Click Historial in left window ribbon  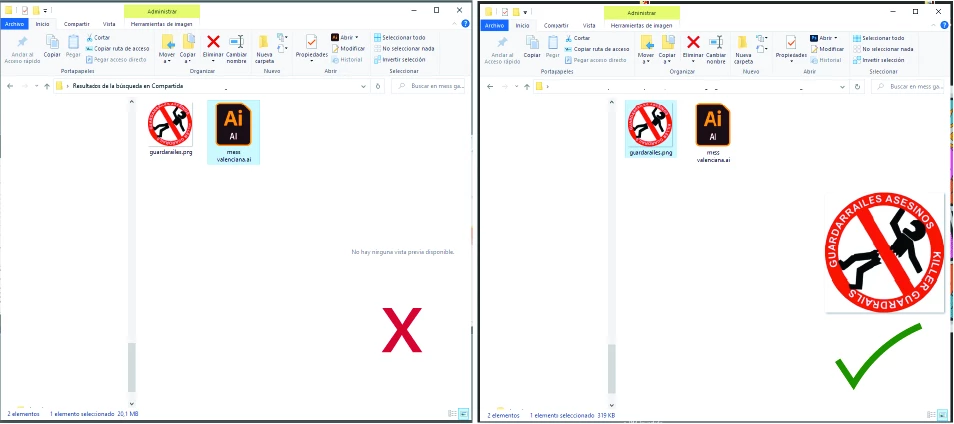(x=347, y=60)
